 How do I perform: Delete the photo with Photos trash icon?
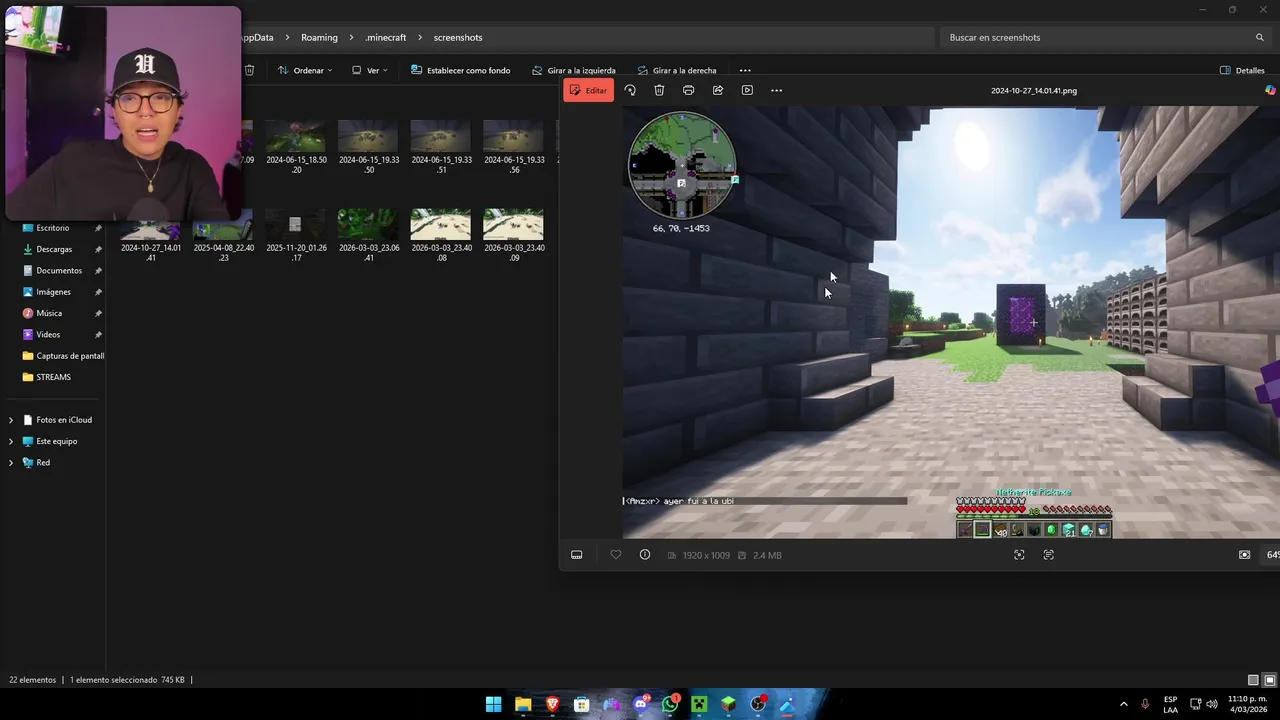(x=659, y=90)
